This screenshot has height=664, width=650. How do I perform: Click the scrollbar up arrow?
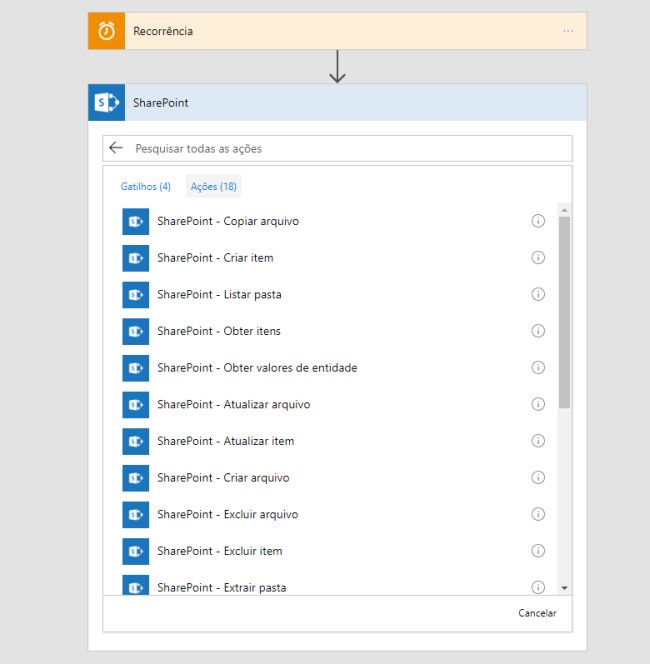tap(564, 210)
